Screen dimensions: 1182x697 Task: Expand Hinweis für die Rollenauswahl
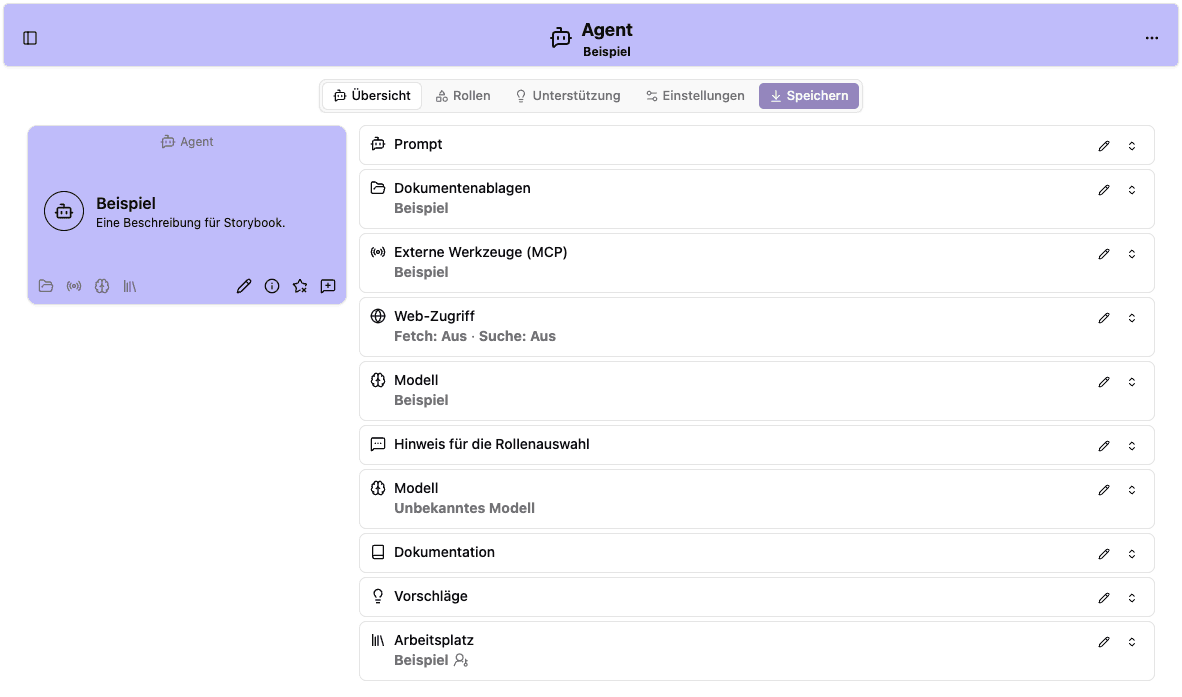pos(1131,446)
